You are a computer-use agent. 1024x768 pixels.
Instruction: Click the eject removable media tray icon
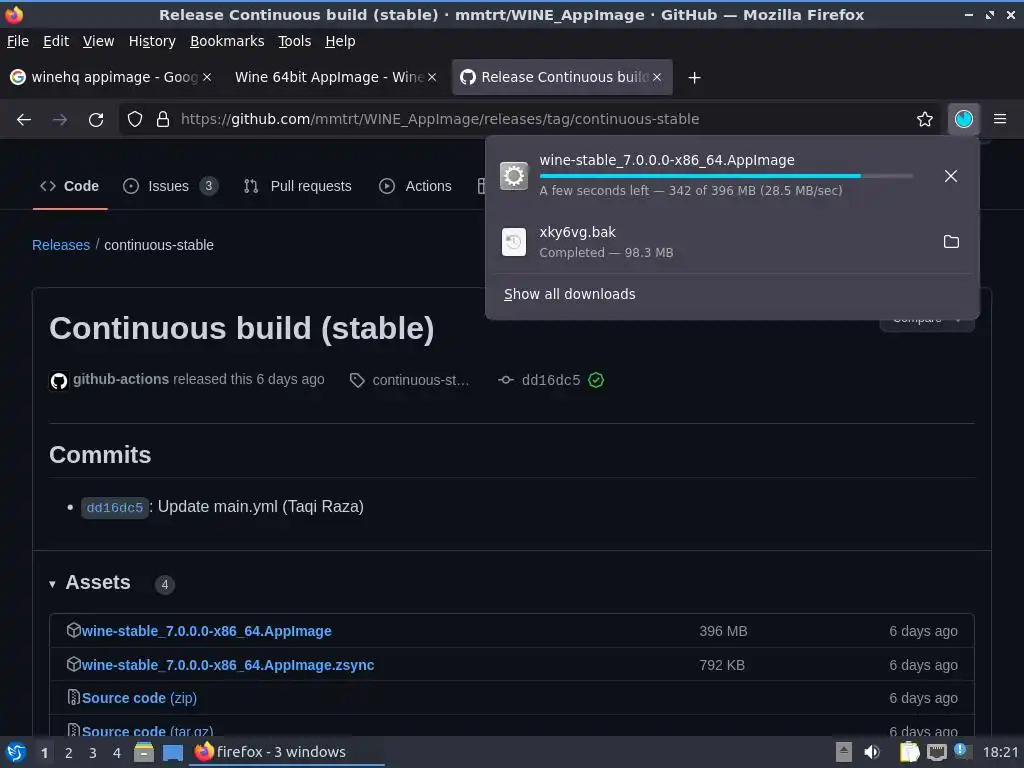[x=844, y=752]
